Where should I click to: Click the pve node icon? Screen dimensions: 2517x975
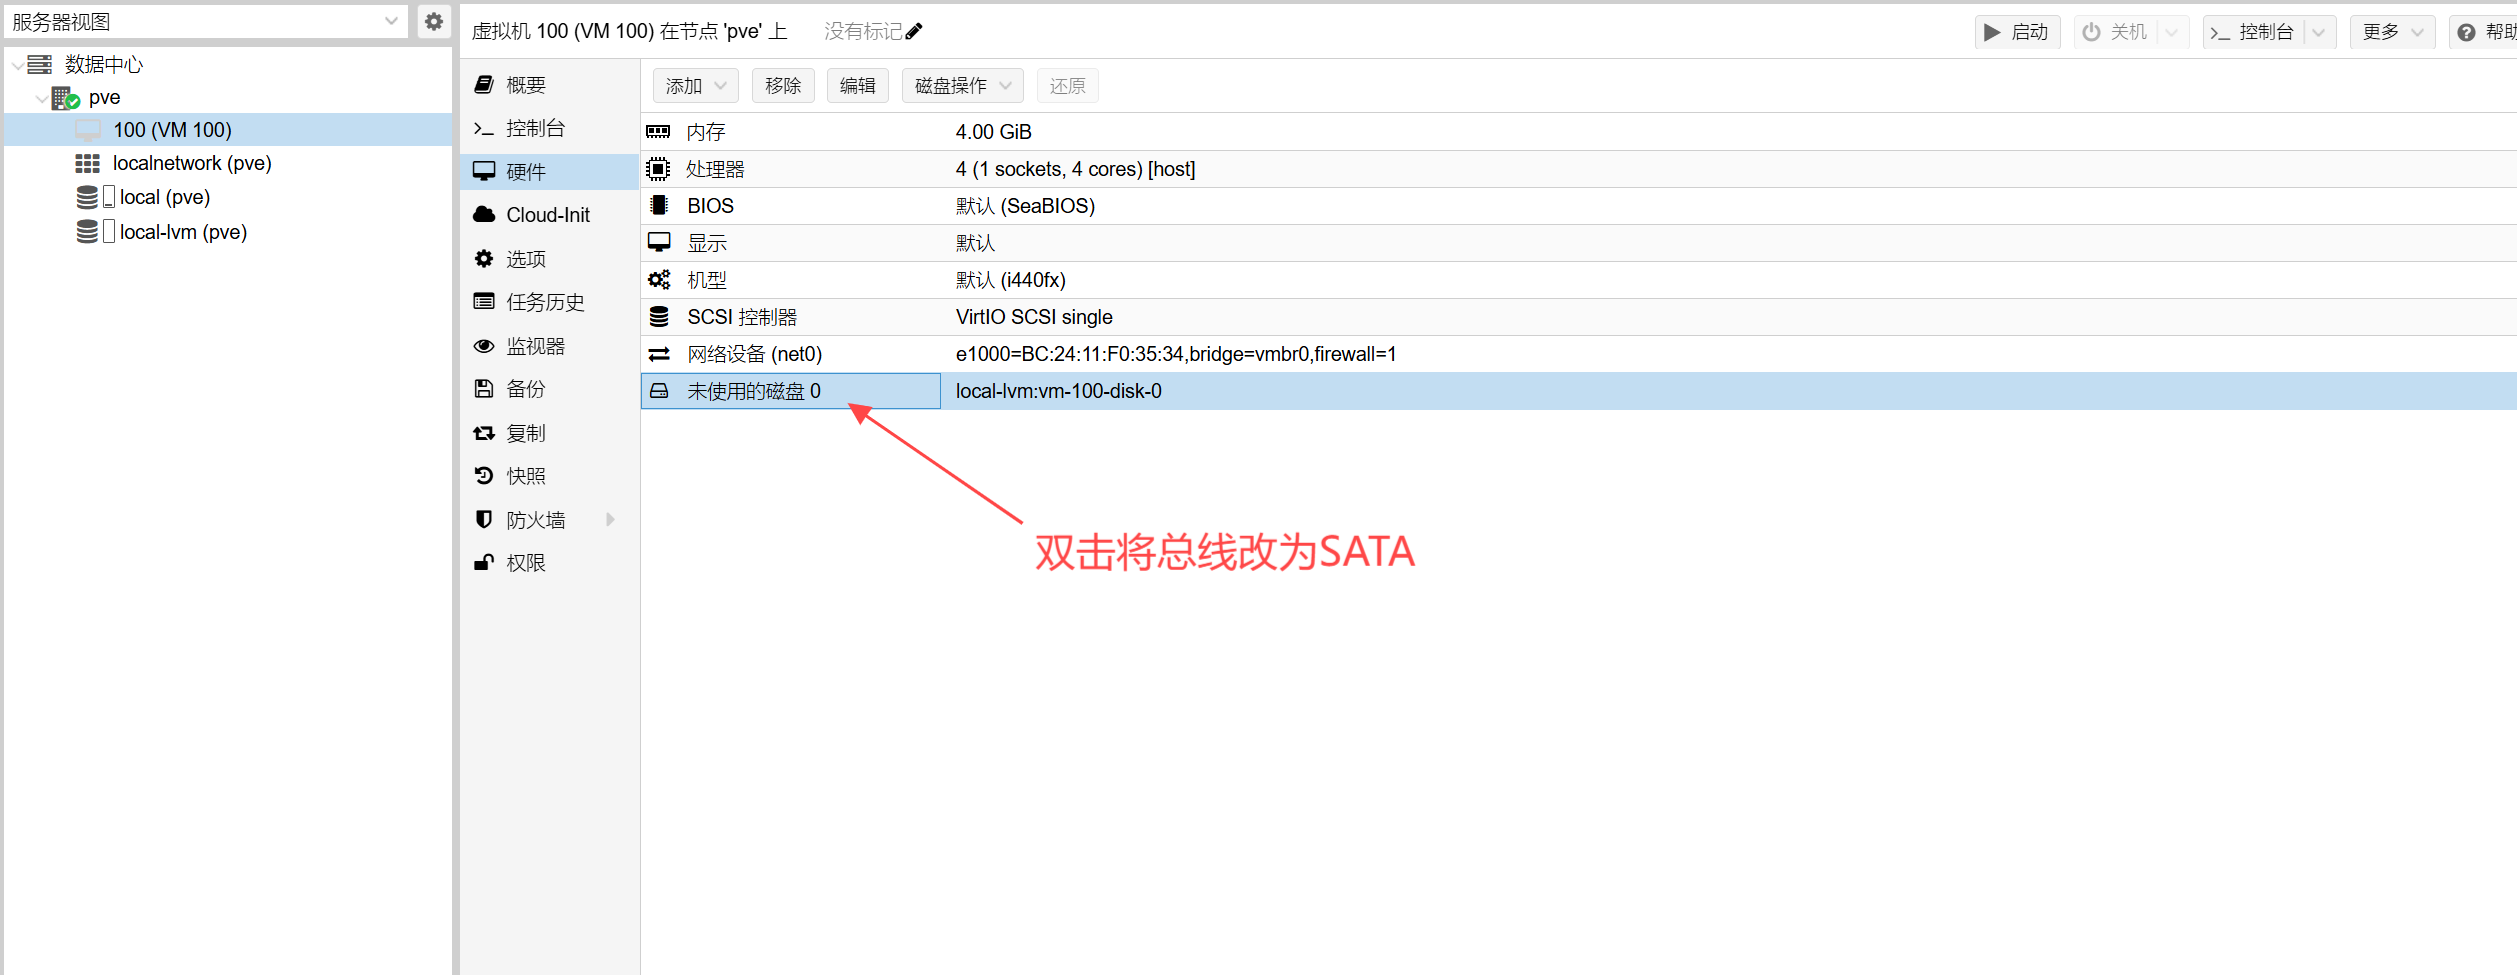tap(65, 98)
